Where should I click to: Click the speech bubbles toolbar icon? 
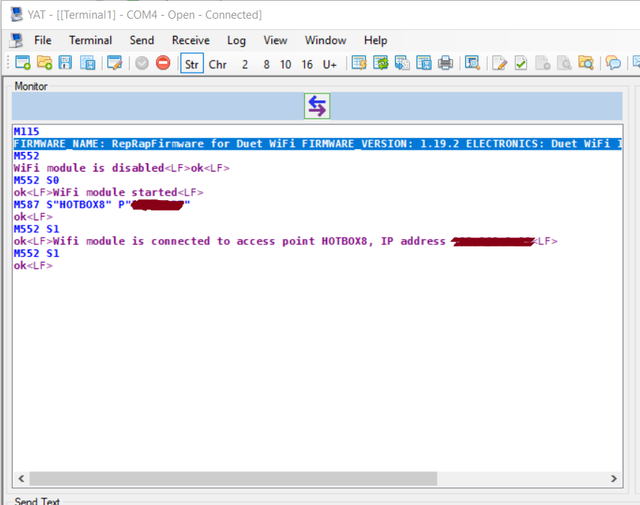coord(613,63)
